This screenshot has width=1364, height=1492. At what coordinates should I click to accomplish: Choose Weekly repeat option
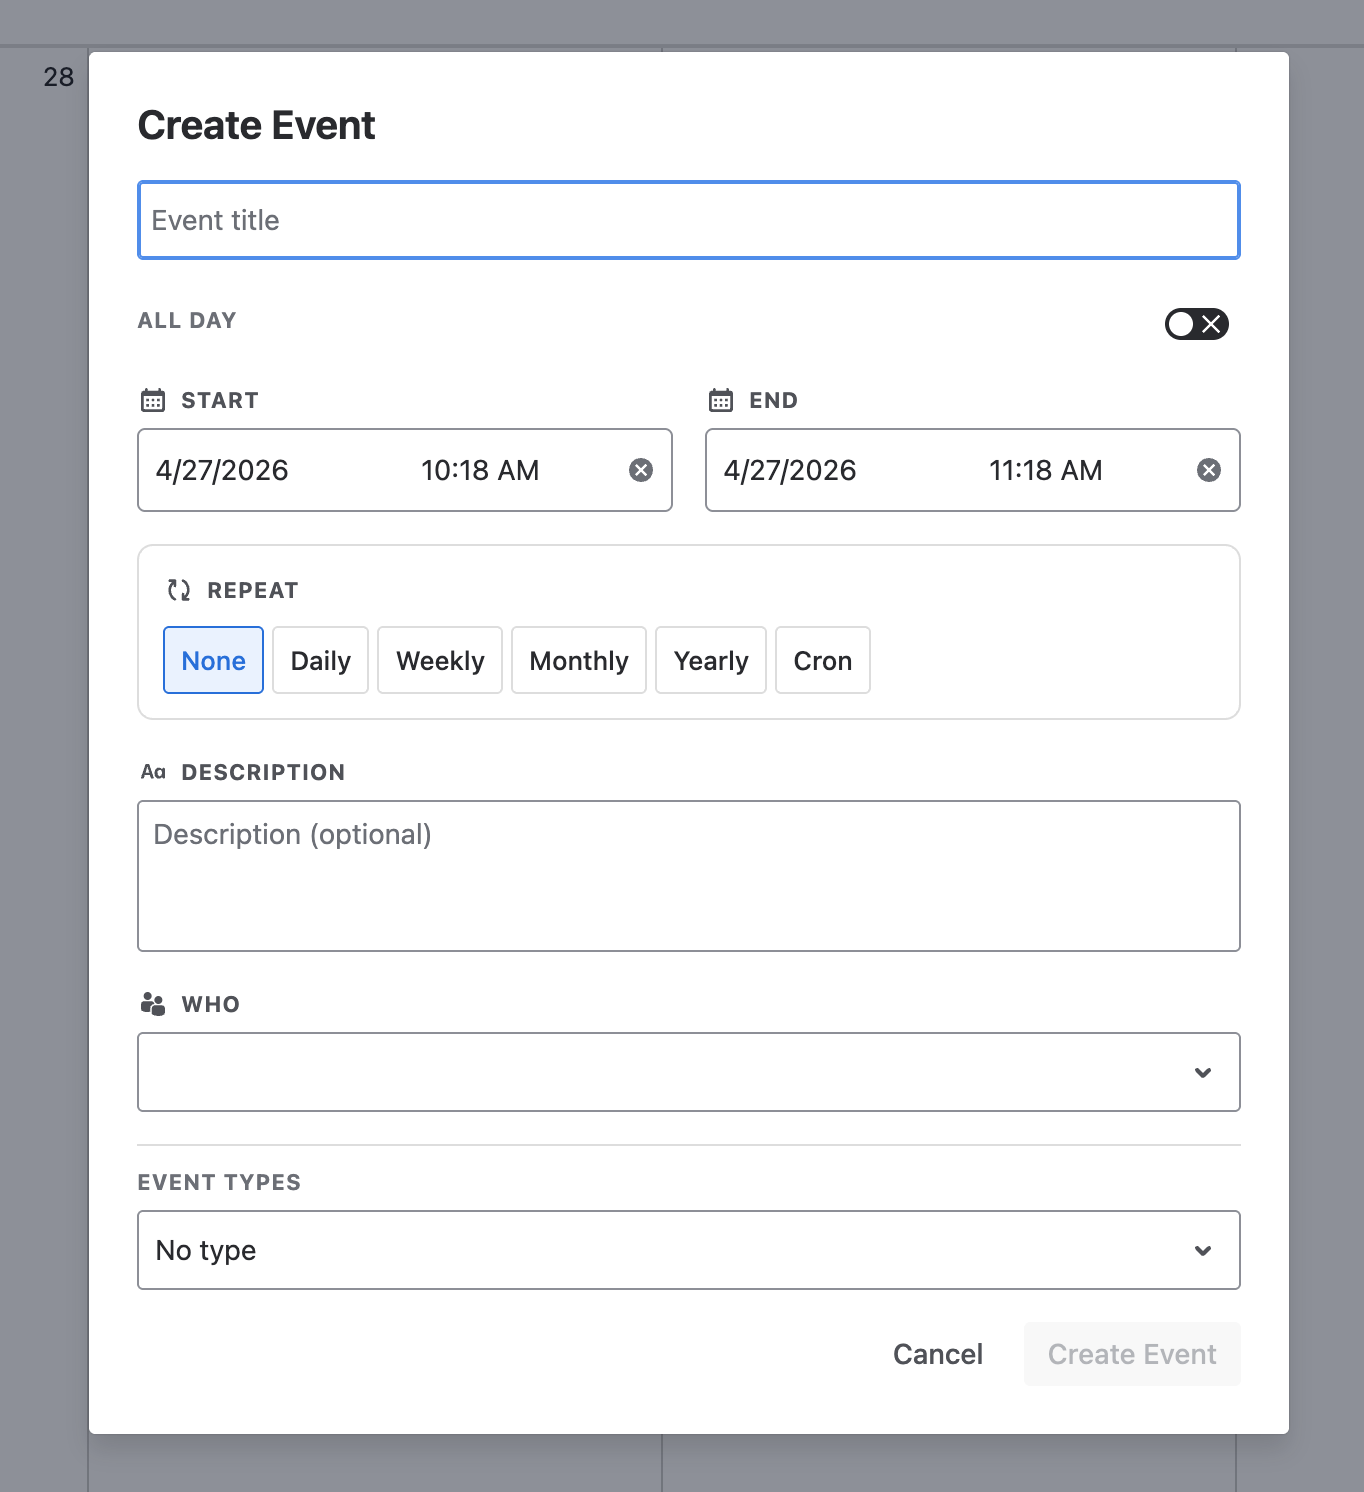pos(440,660)
